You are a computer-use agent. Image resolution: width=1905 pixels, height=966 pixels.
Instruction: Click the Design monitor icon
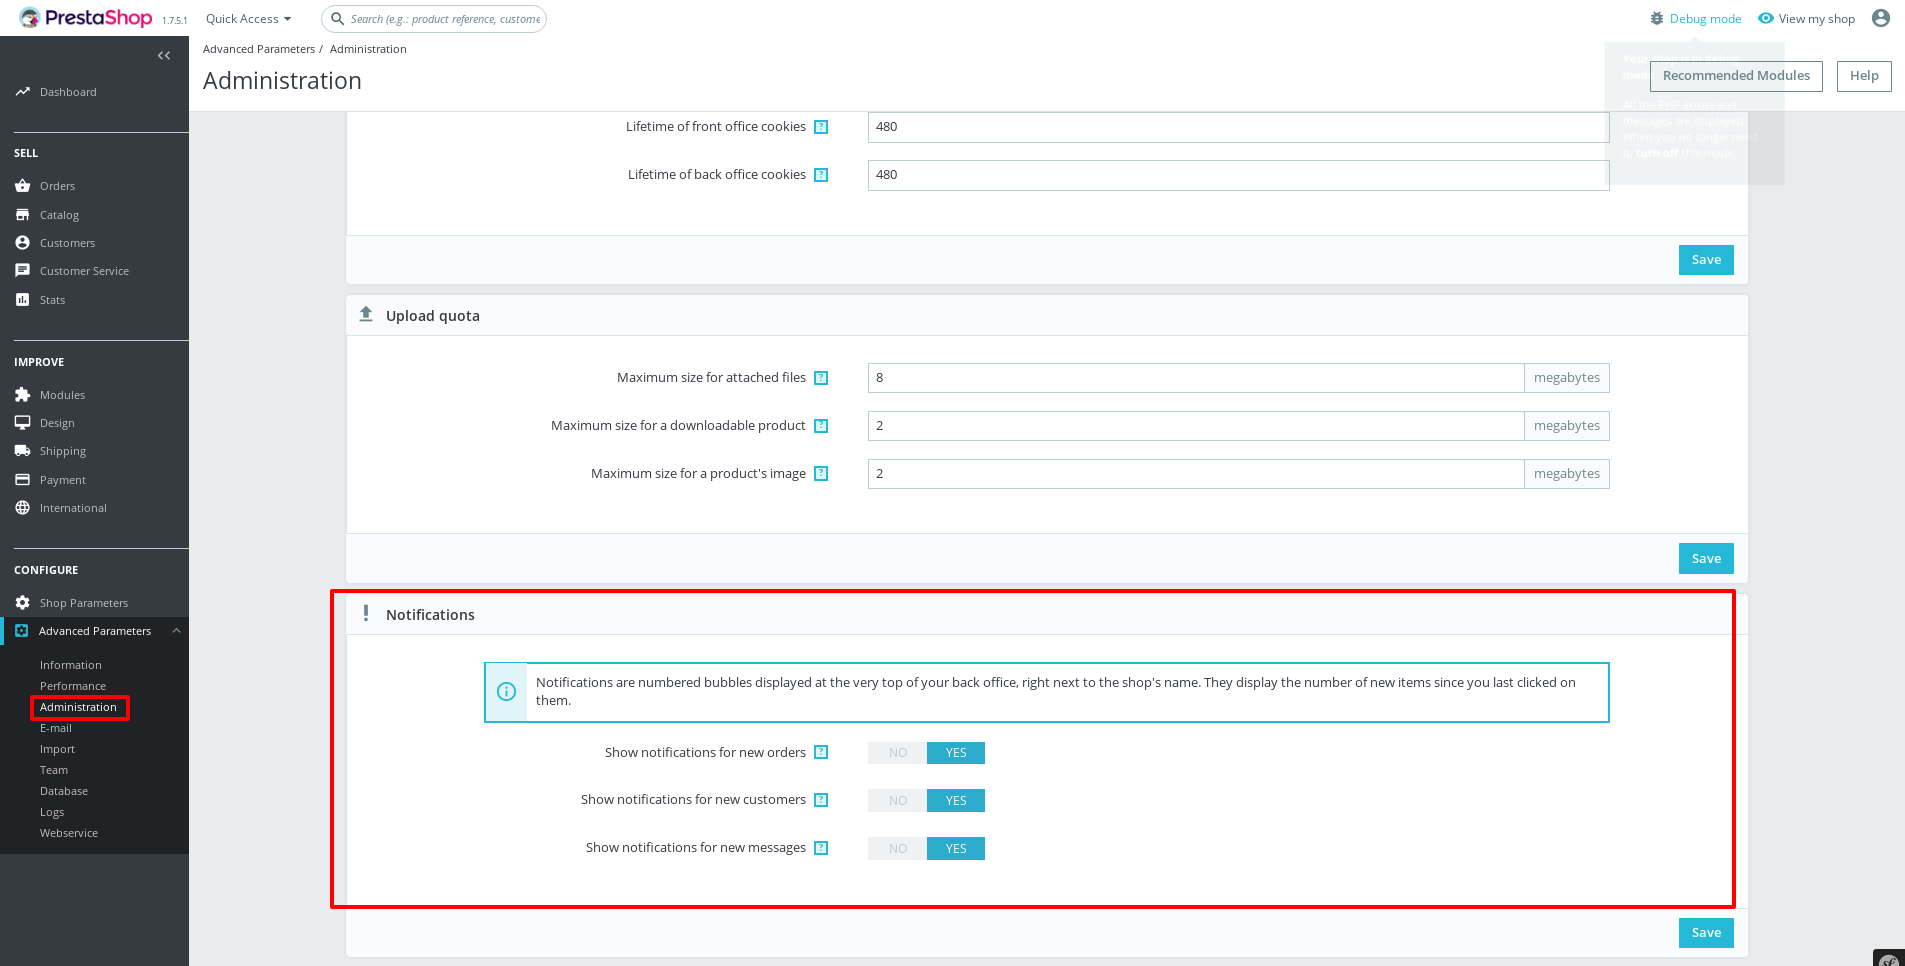click(23, 423)
